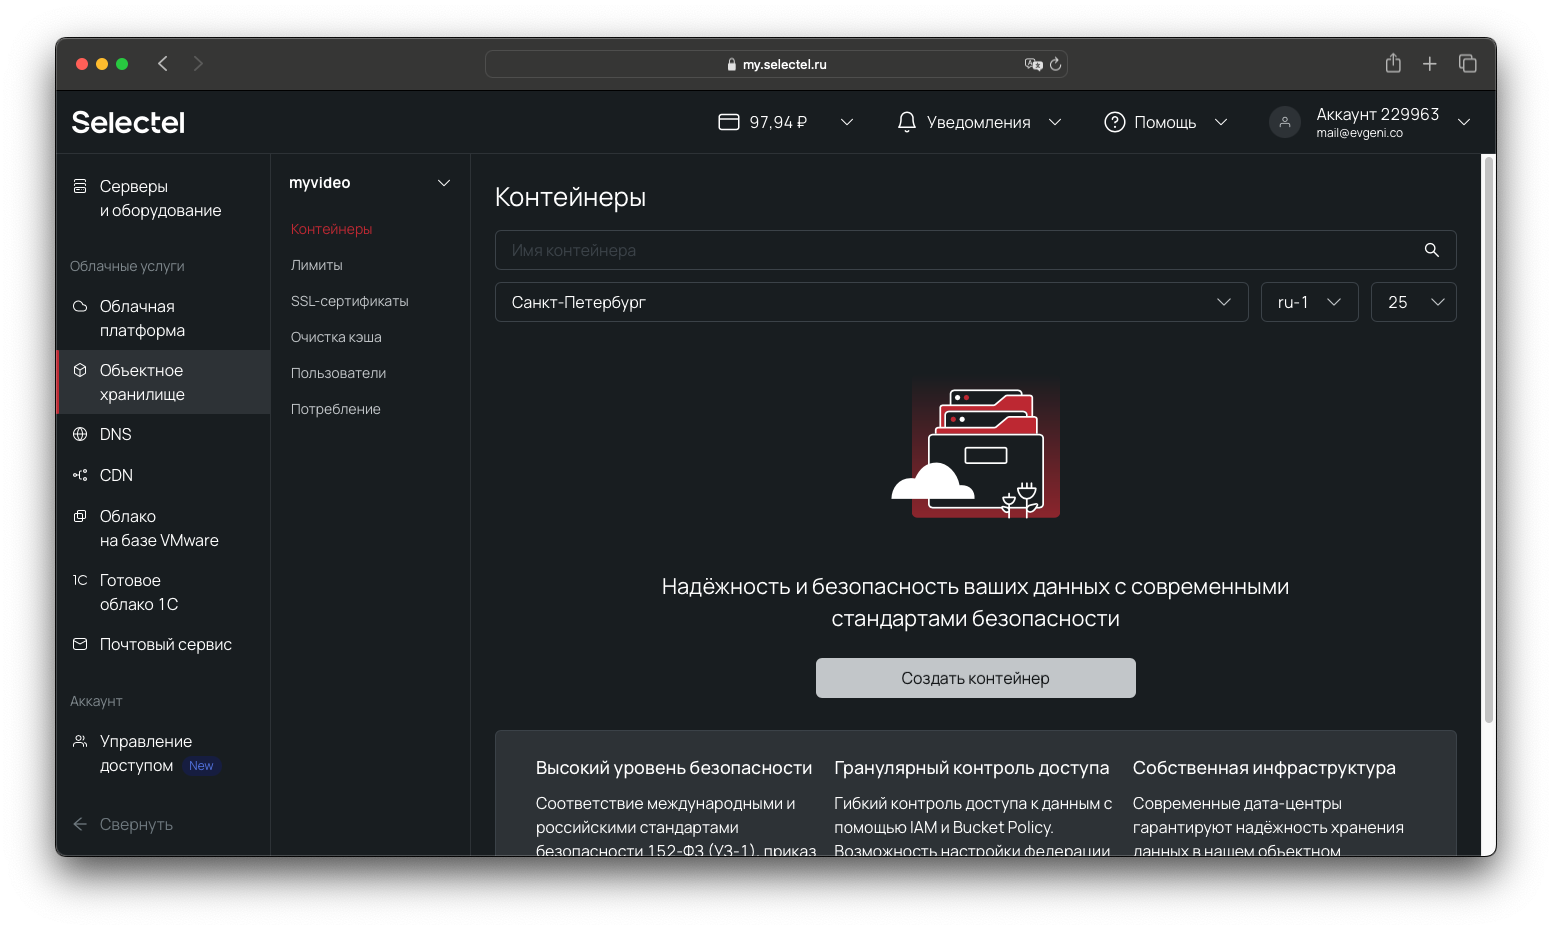Open a new Safari tab
The image size is (1552, 930).
[1430, 64]
